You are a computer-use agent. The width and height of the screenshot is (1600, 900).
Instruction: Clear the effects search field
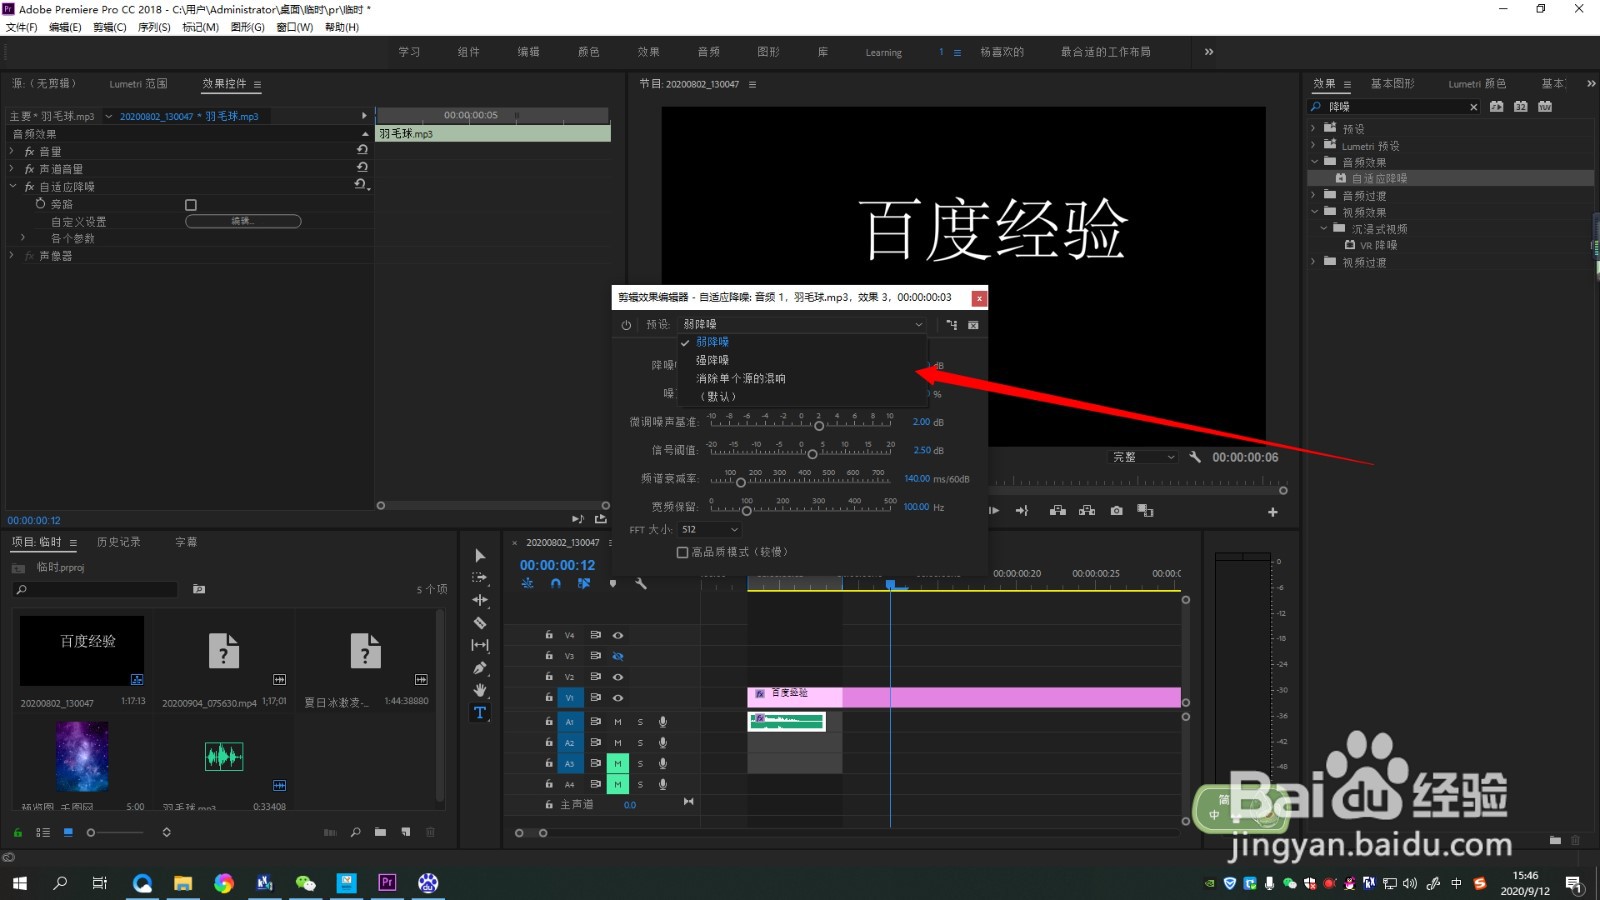(1473, 107)
